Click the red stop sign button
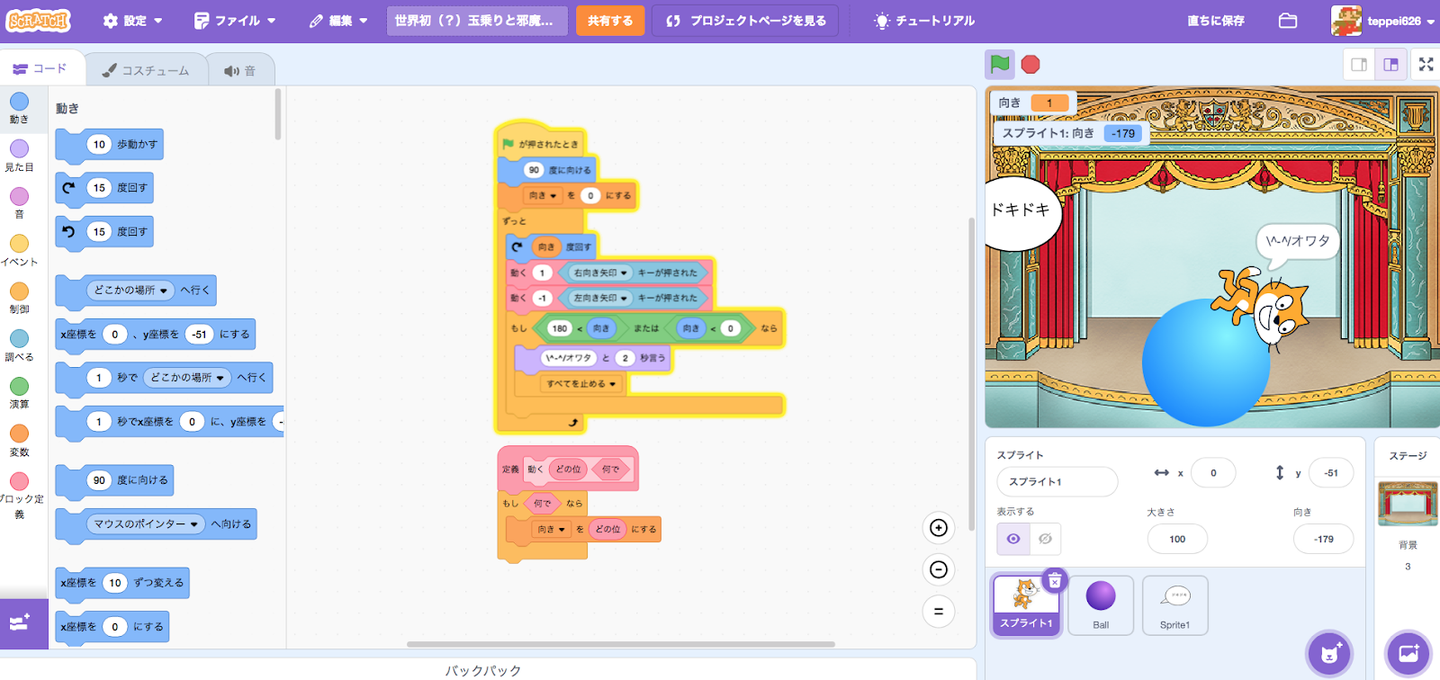 pyautogui.click(x=1030, y=64)
